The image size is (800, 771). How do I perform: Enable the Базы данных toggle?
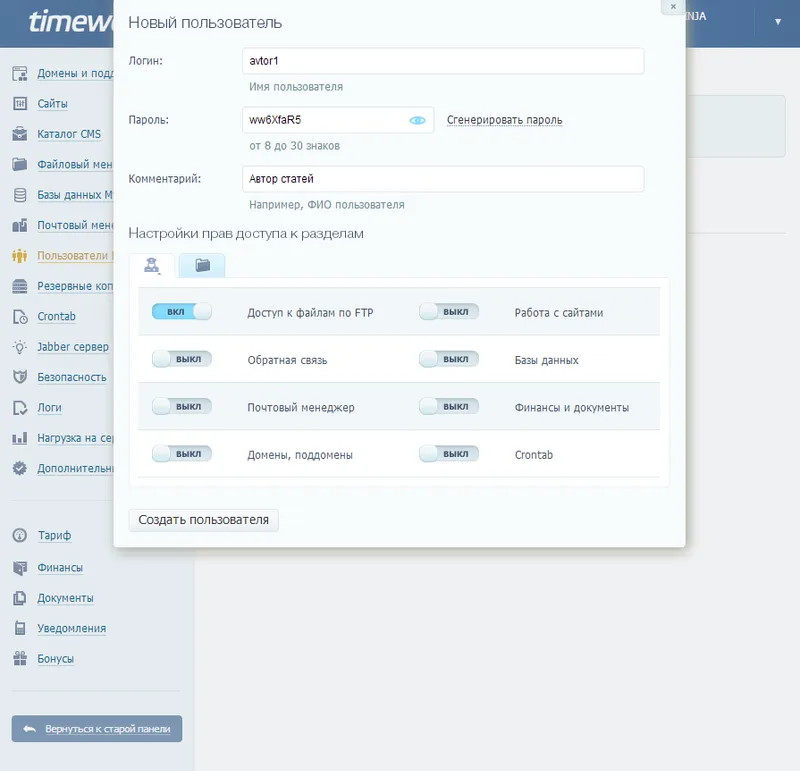coord(448,359)
